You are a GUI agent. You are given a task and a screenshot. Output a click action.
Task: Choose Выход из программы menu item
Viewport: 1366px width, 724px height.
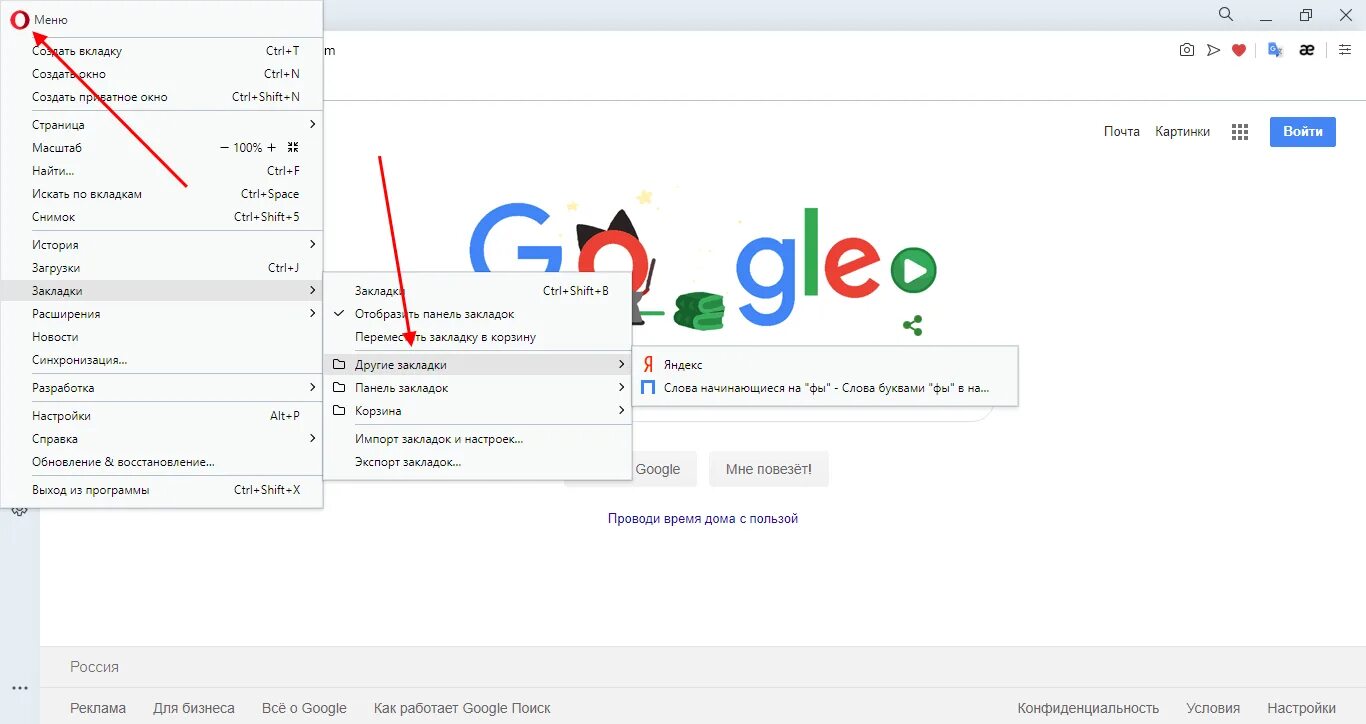[x=162, y=490]
